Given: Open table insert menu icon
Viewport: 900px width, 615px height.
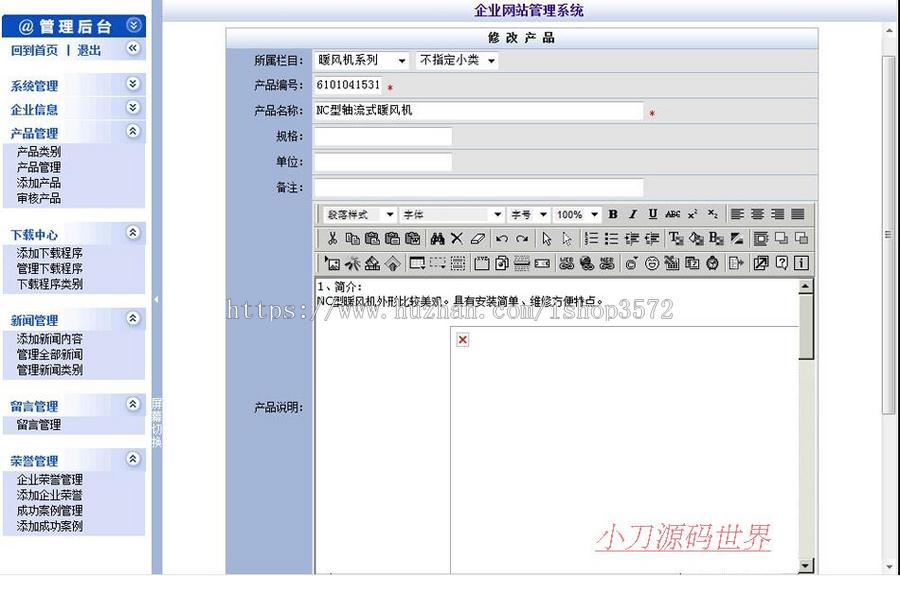Looking at the screenshot, I should (x=417, y=263).
